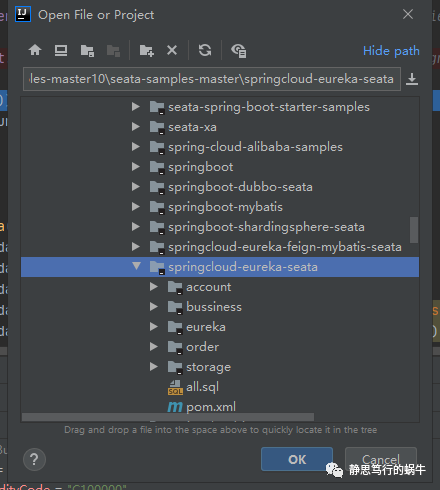Close the Open File or Project dialog
440x490 pixels.
tap(408, 14)
